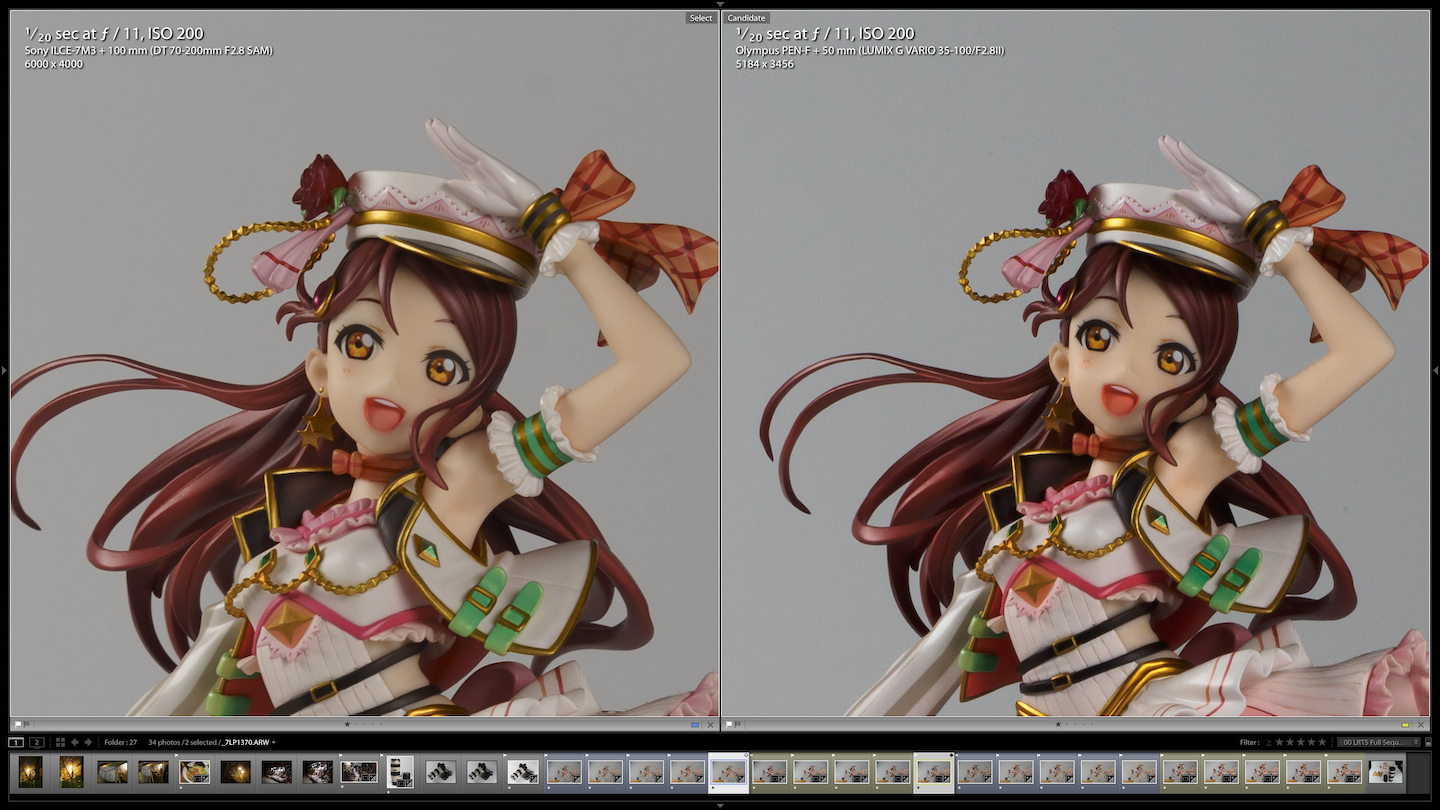Click the 'Folder : 27' source text
The height and width of the screenshot is (810, 1440).
(120, 742)
